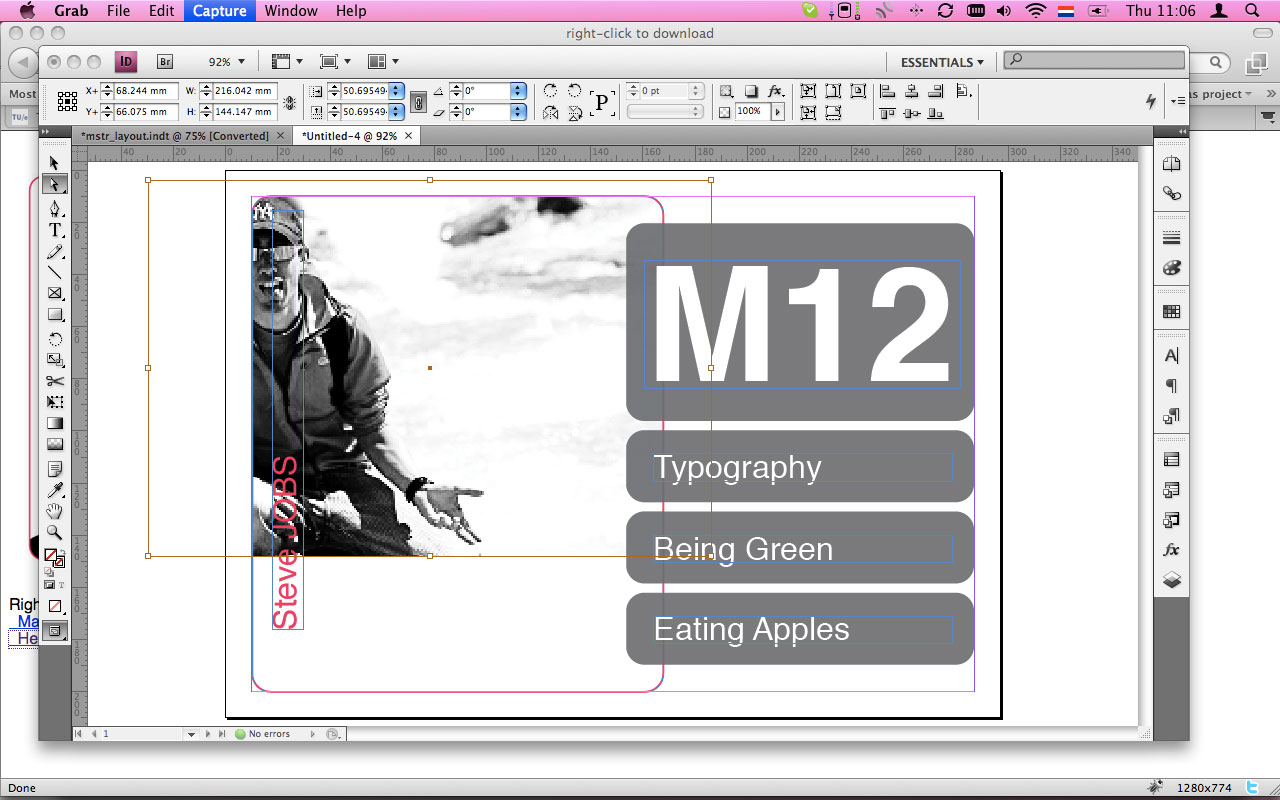Activate the Zoom magnifier tool
This screenshot has height=800, width=1280.
55,533
